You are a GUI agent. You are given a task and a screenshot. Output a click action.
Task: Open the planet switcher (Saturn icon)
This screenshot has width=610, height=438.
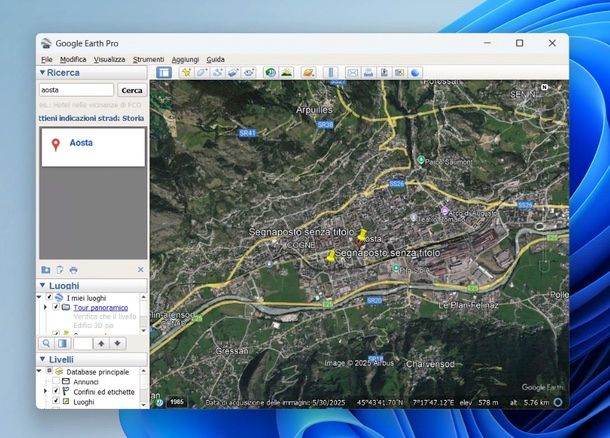(308, 72)
